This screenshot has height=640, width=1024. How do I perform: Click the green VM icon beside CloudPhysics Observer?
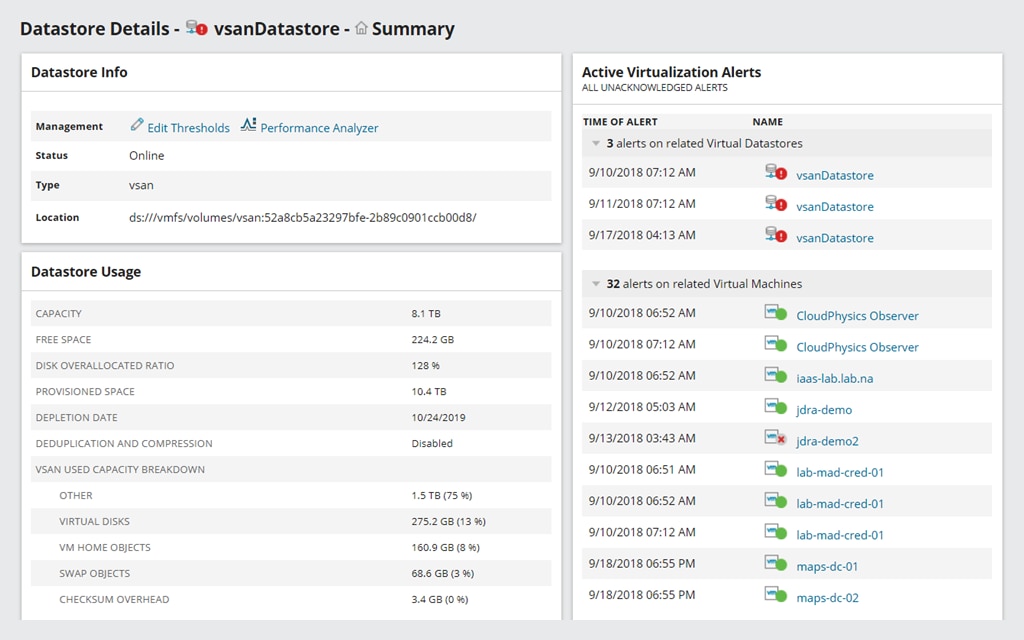click(x=775, y=315)
